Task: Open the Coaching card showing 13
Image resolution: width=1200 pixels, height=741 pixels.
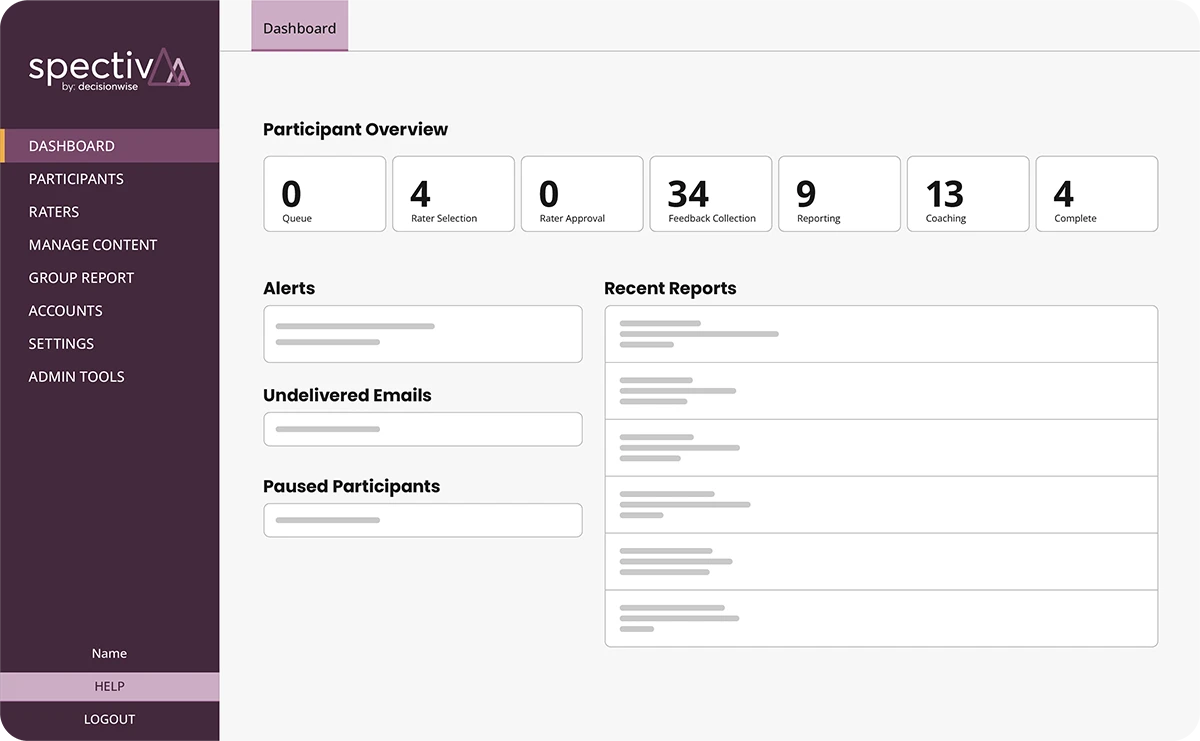Action: [968, 194]
